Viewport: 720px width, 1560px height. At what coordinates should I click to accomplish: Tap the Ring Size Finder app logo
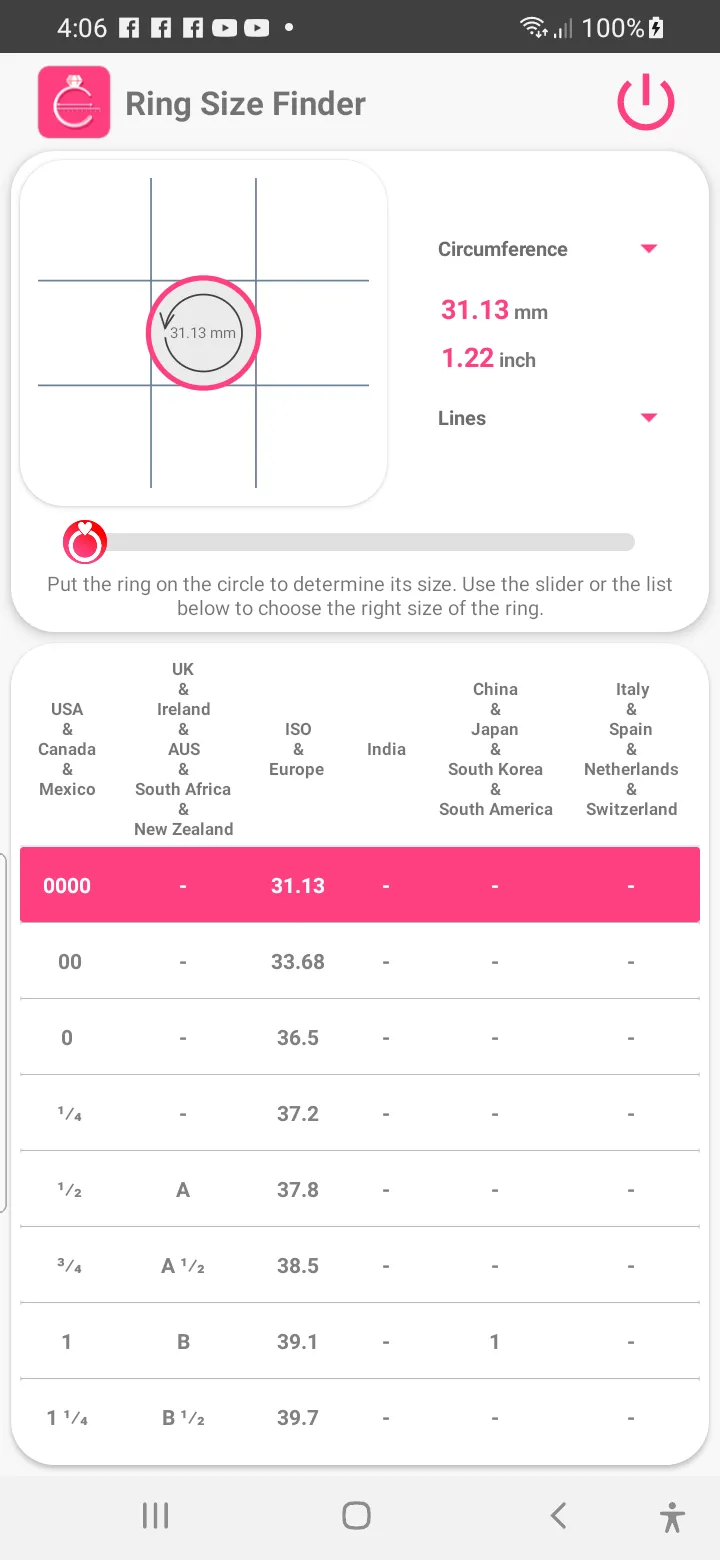pyautogui.click(x=74, y=102)
